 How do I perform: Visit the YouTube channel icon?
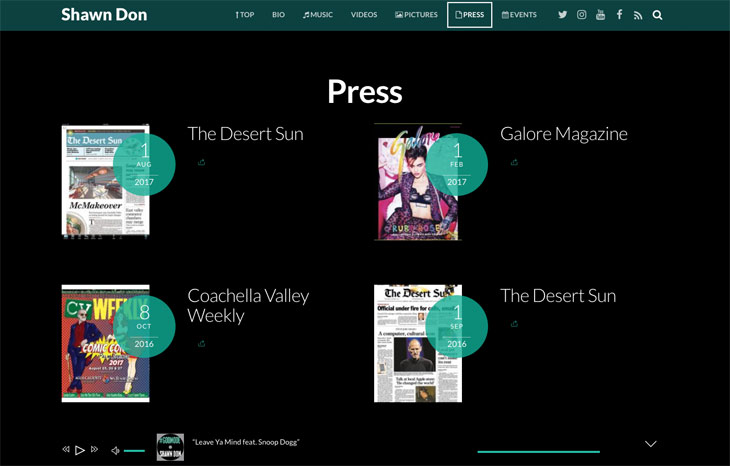pos(600,14)
